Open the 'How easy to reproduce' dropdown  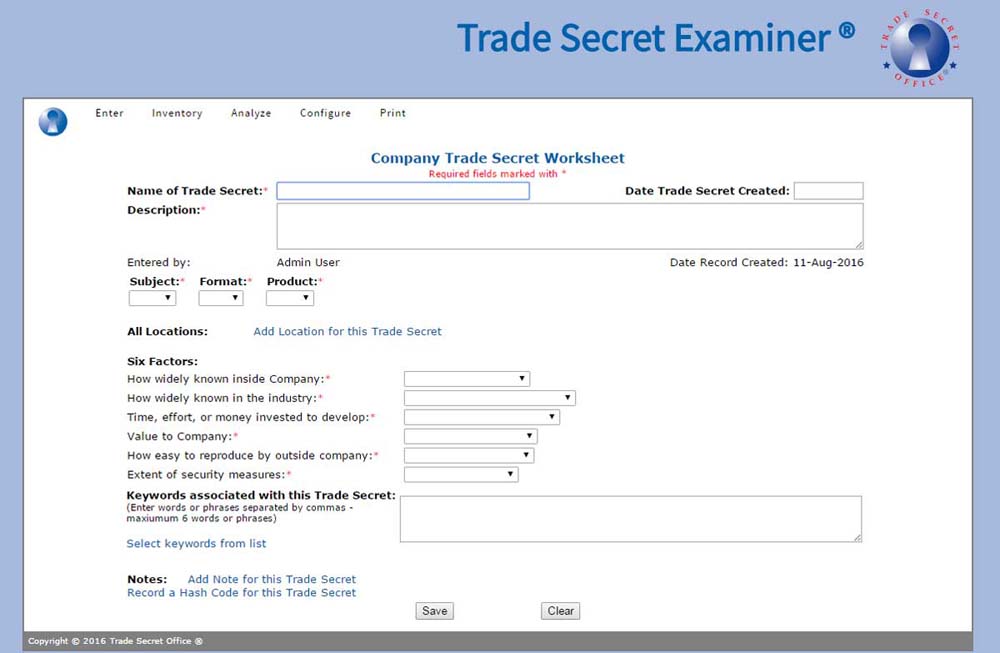tap(469, 455)
